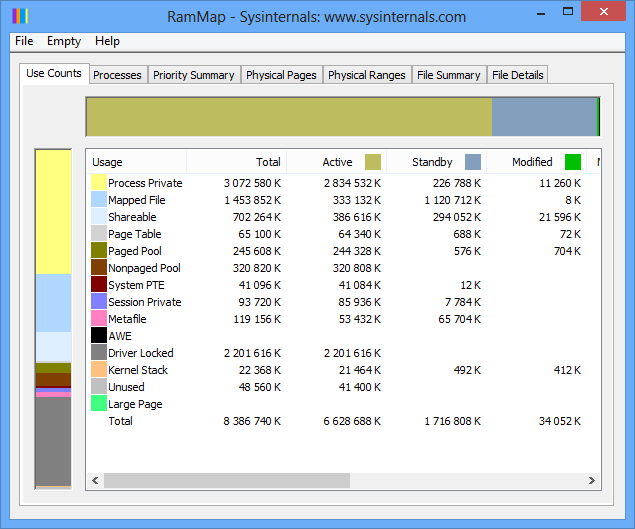Click Mapped File standby 1 120 712 K
The width and height of the screenshot is (635, 529).
(452, 200)
